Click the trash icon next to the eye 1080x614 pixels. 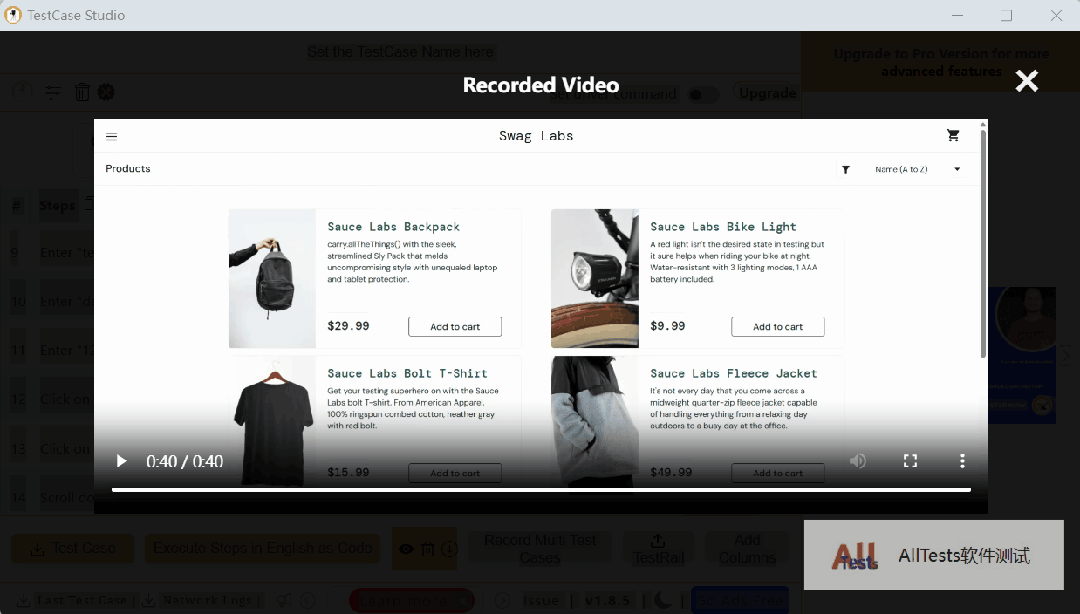pyautogui.click(x=428, y=549)
